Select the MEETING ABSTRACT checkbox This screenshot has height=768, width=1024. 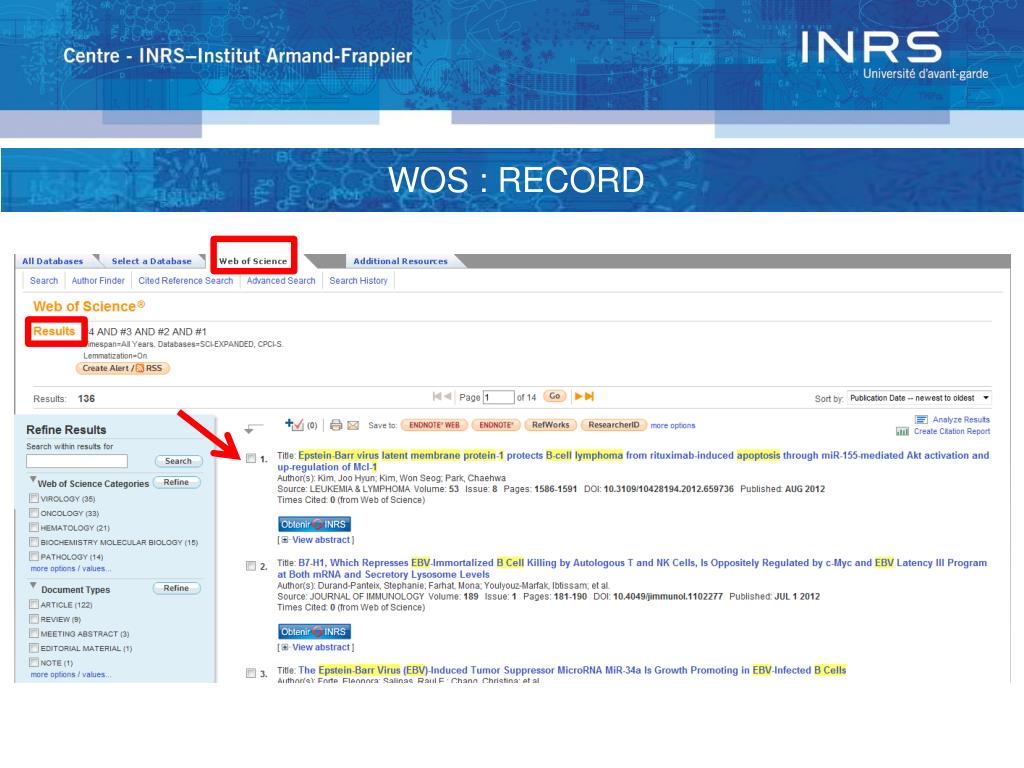(x=34, y=633)
